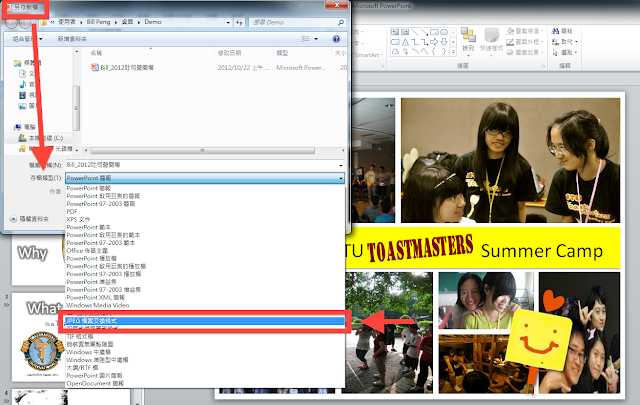Select the arrow line shape
Screen dimensions: 640x405
[424, 32]
